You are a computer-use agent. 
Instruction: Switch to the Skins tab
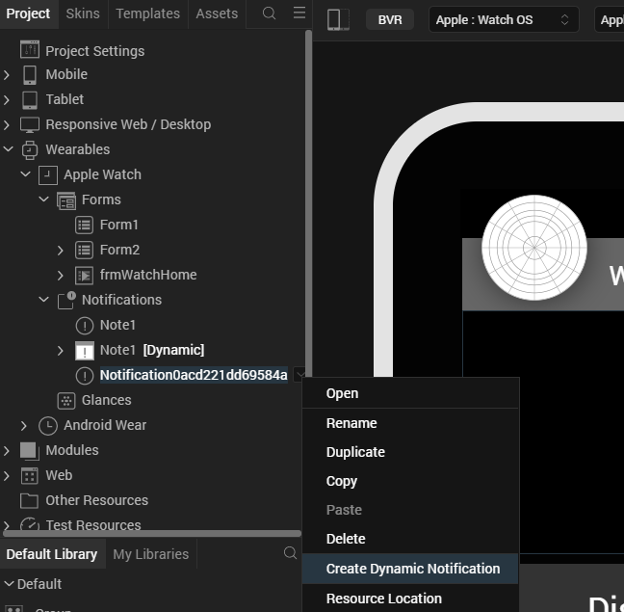click(x=82, y=13)
